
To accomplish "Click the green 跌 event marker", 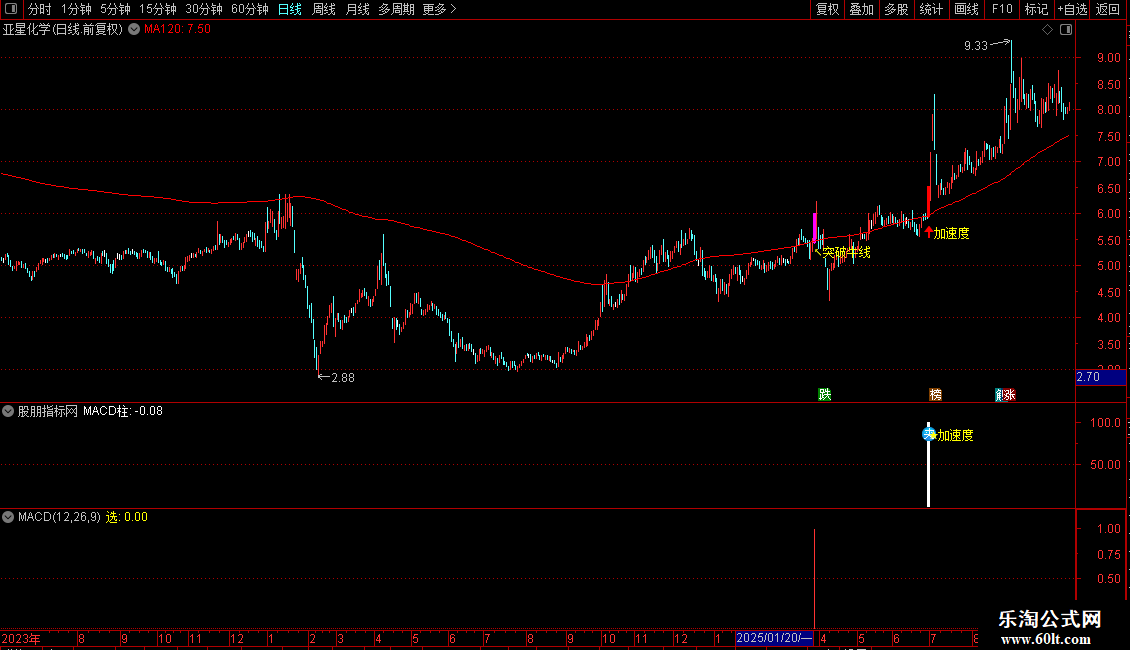I will click(824, 394).
